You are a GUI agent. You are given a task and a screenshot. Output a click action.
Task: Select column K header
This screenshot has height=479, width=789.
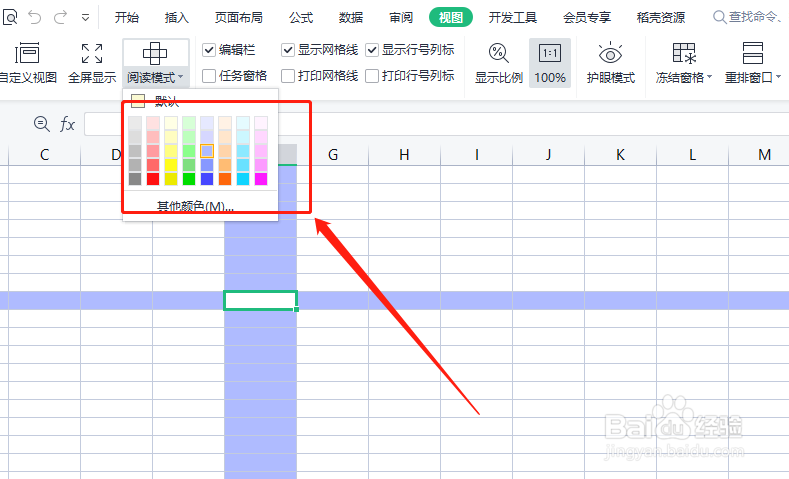click(x=620, y=155)
